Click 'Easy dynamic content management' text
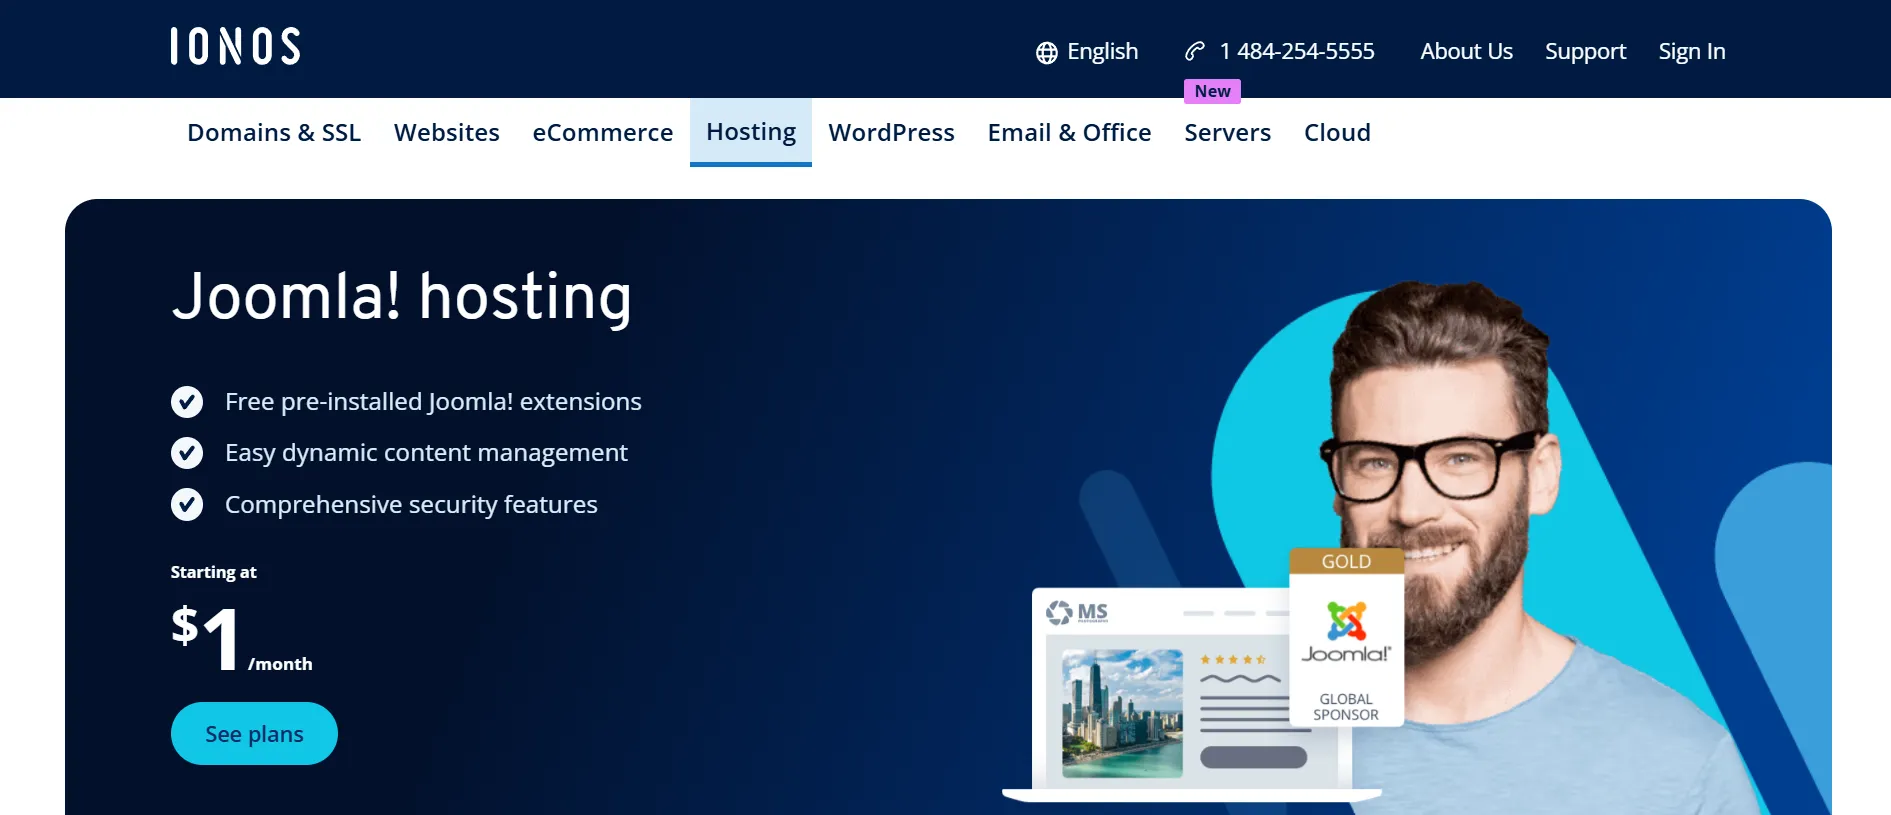 tap(426, 453)
